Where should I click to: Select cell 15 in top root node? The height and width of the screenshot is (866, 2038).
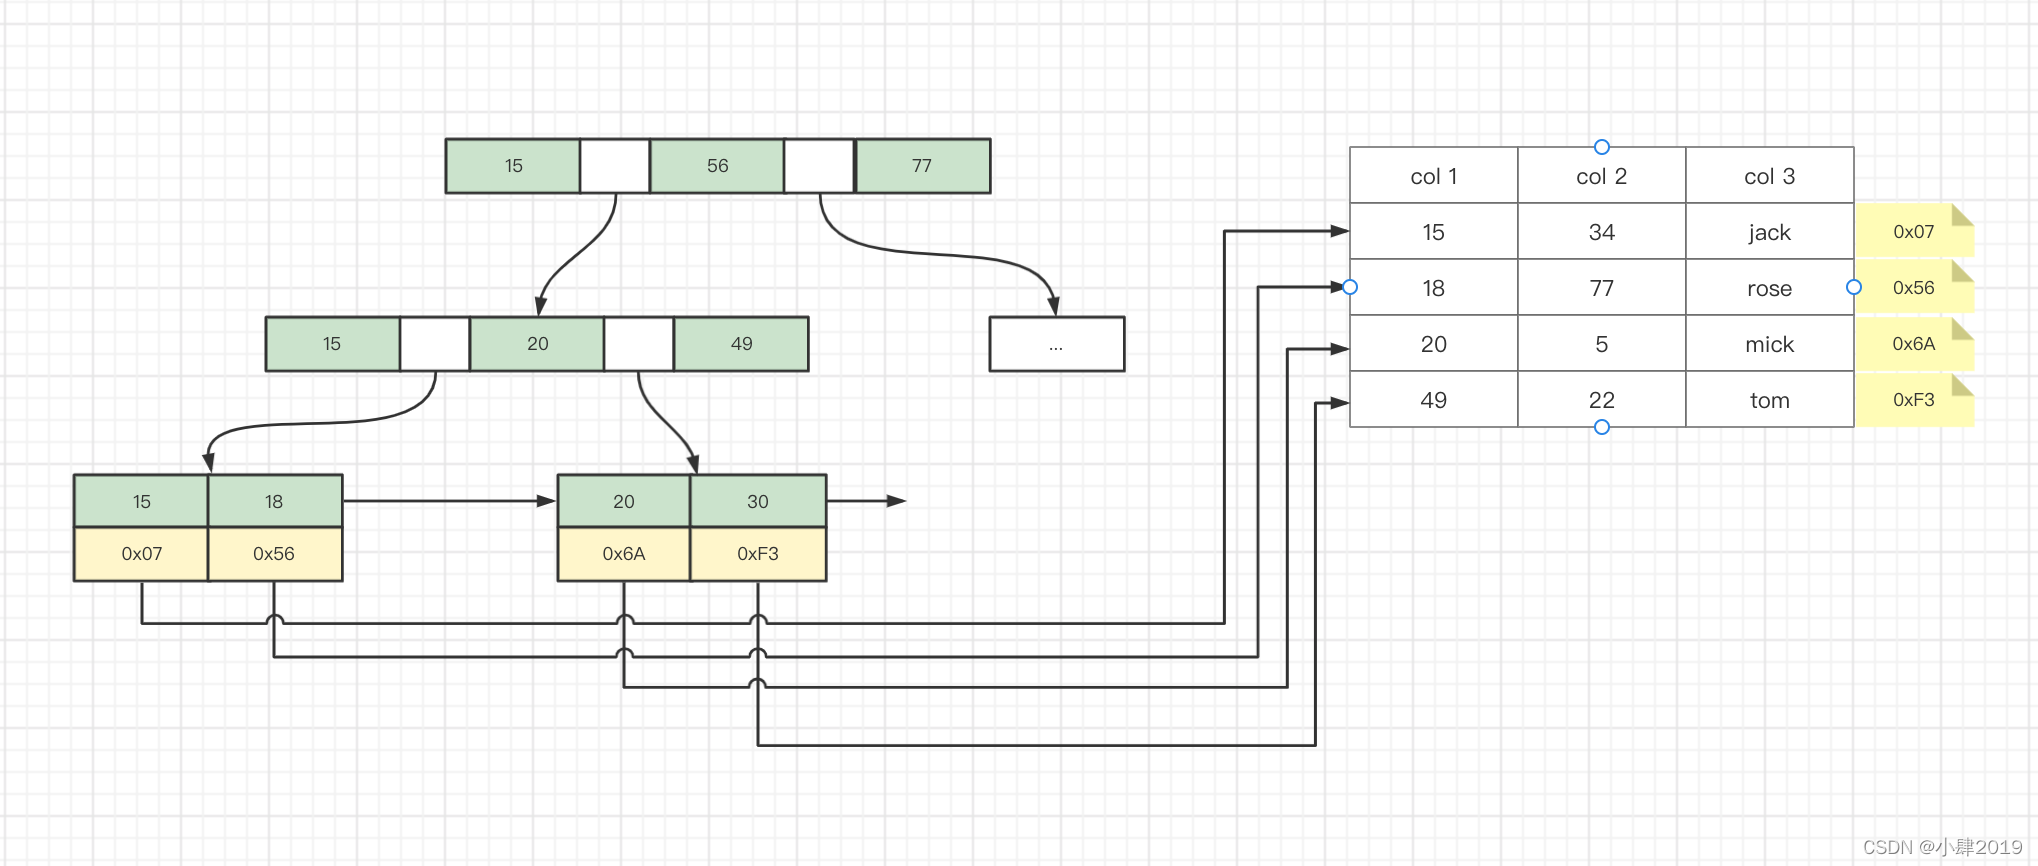coord(513,166)
